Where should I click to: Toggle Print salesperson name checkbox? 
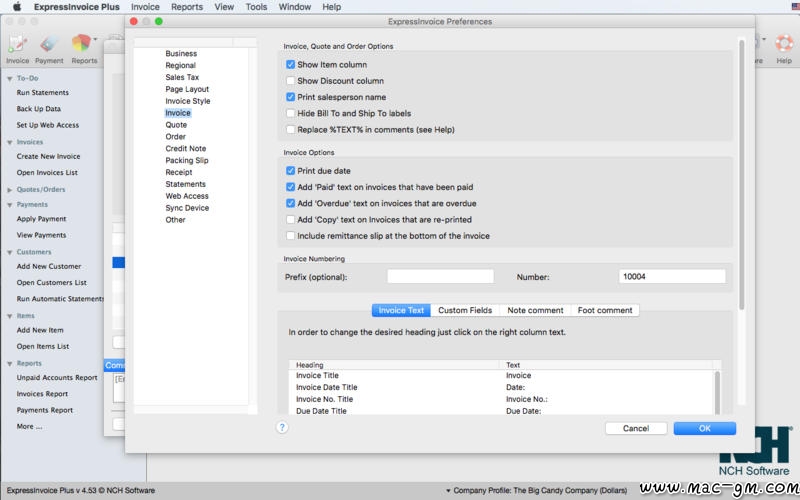coord(290,97)
